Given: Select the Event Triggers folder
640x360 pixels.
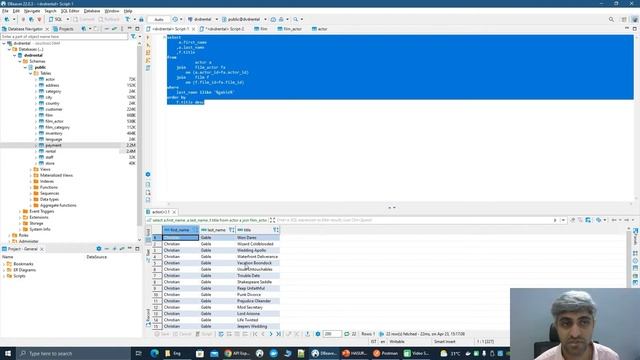Looking at the screenshot, I should 41,211.
